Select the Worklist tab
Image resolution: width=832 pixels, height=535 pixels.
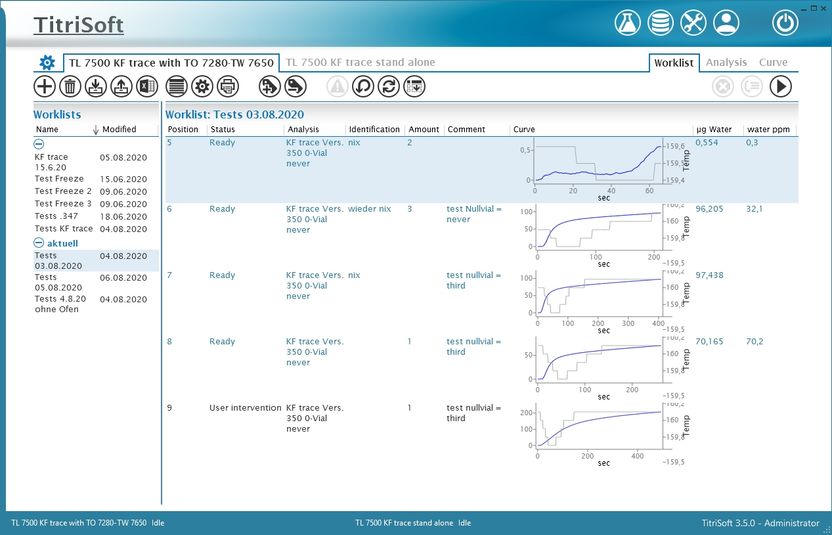tap(674, 63)
